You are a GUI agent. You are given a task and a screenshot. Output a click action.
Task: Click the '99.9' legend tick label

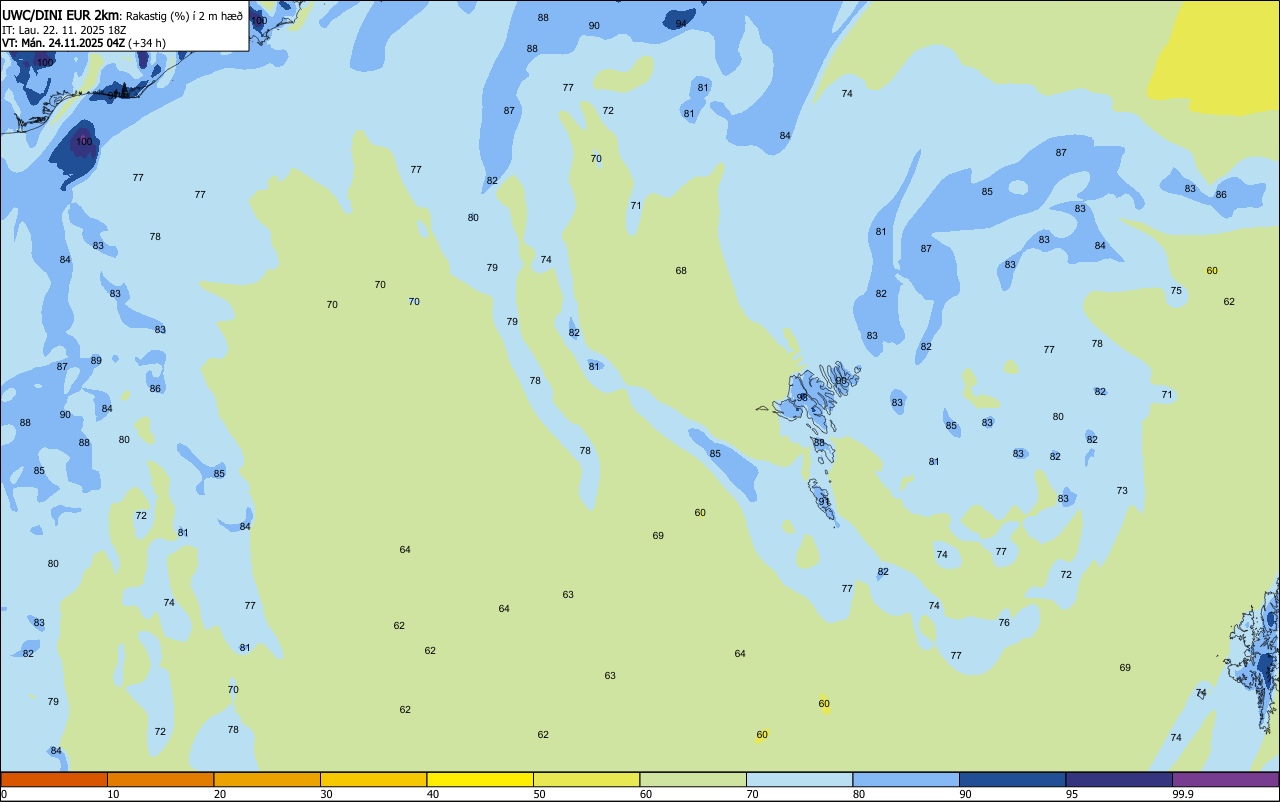pos(1183,794)
